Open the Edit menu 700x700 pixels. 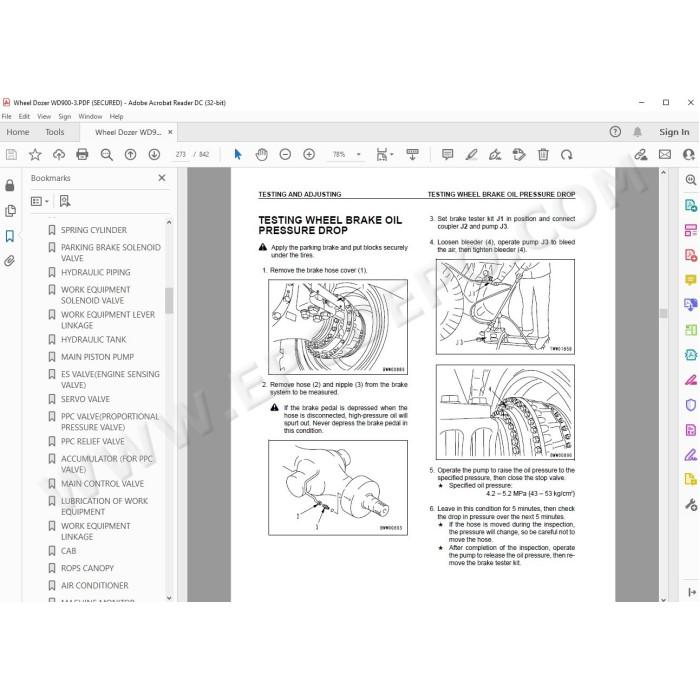pyautogui.click(x=24, y=117)
